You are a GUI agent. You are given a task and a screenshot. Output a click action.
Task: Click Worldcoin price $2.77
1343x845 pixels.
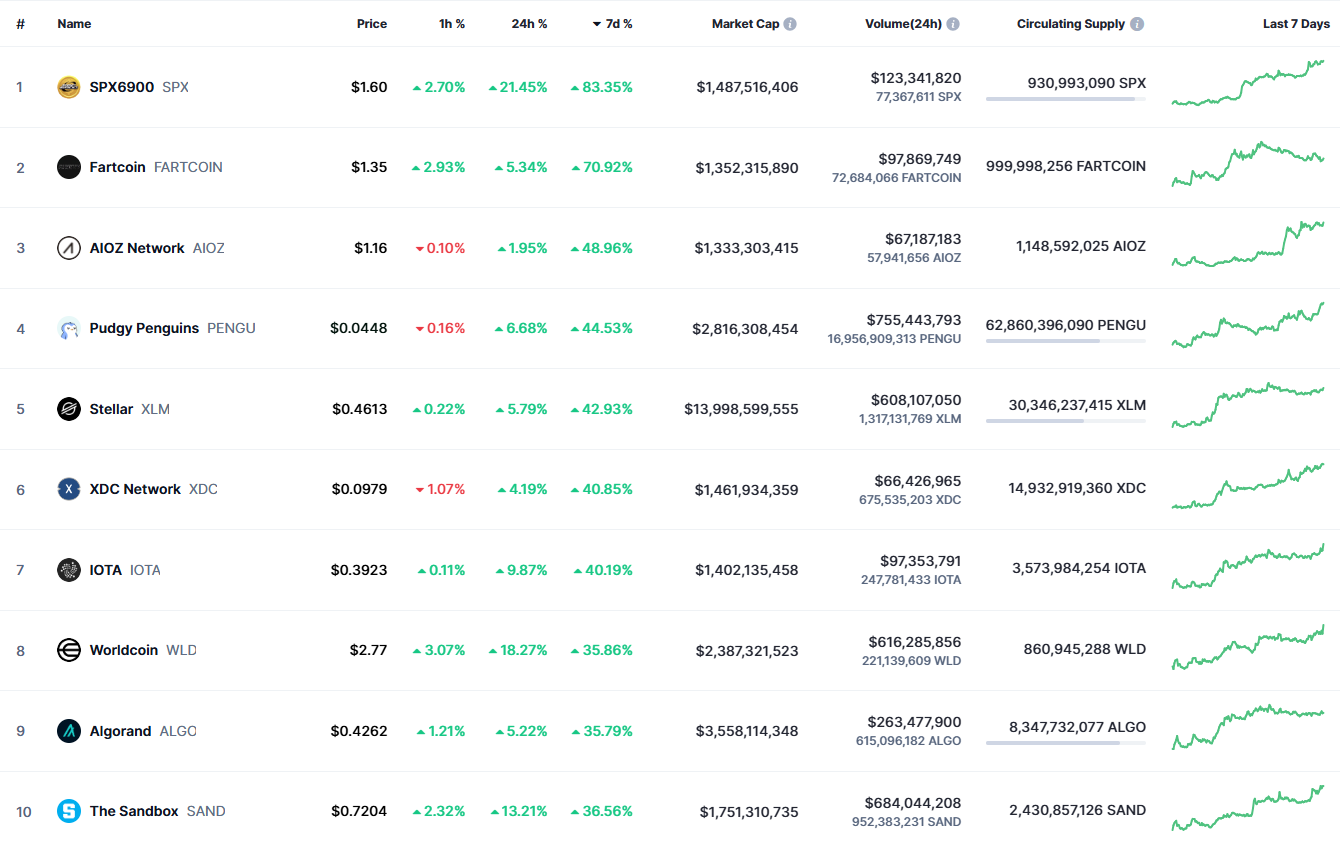[368, 650]
